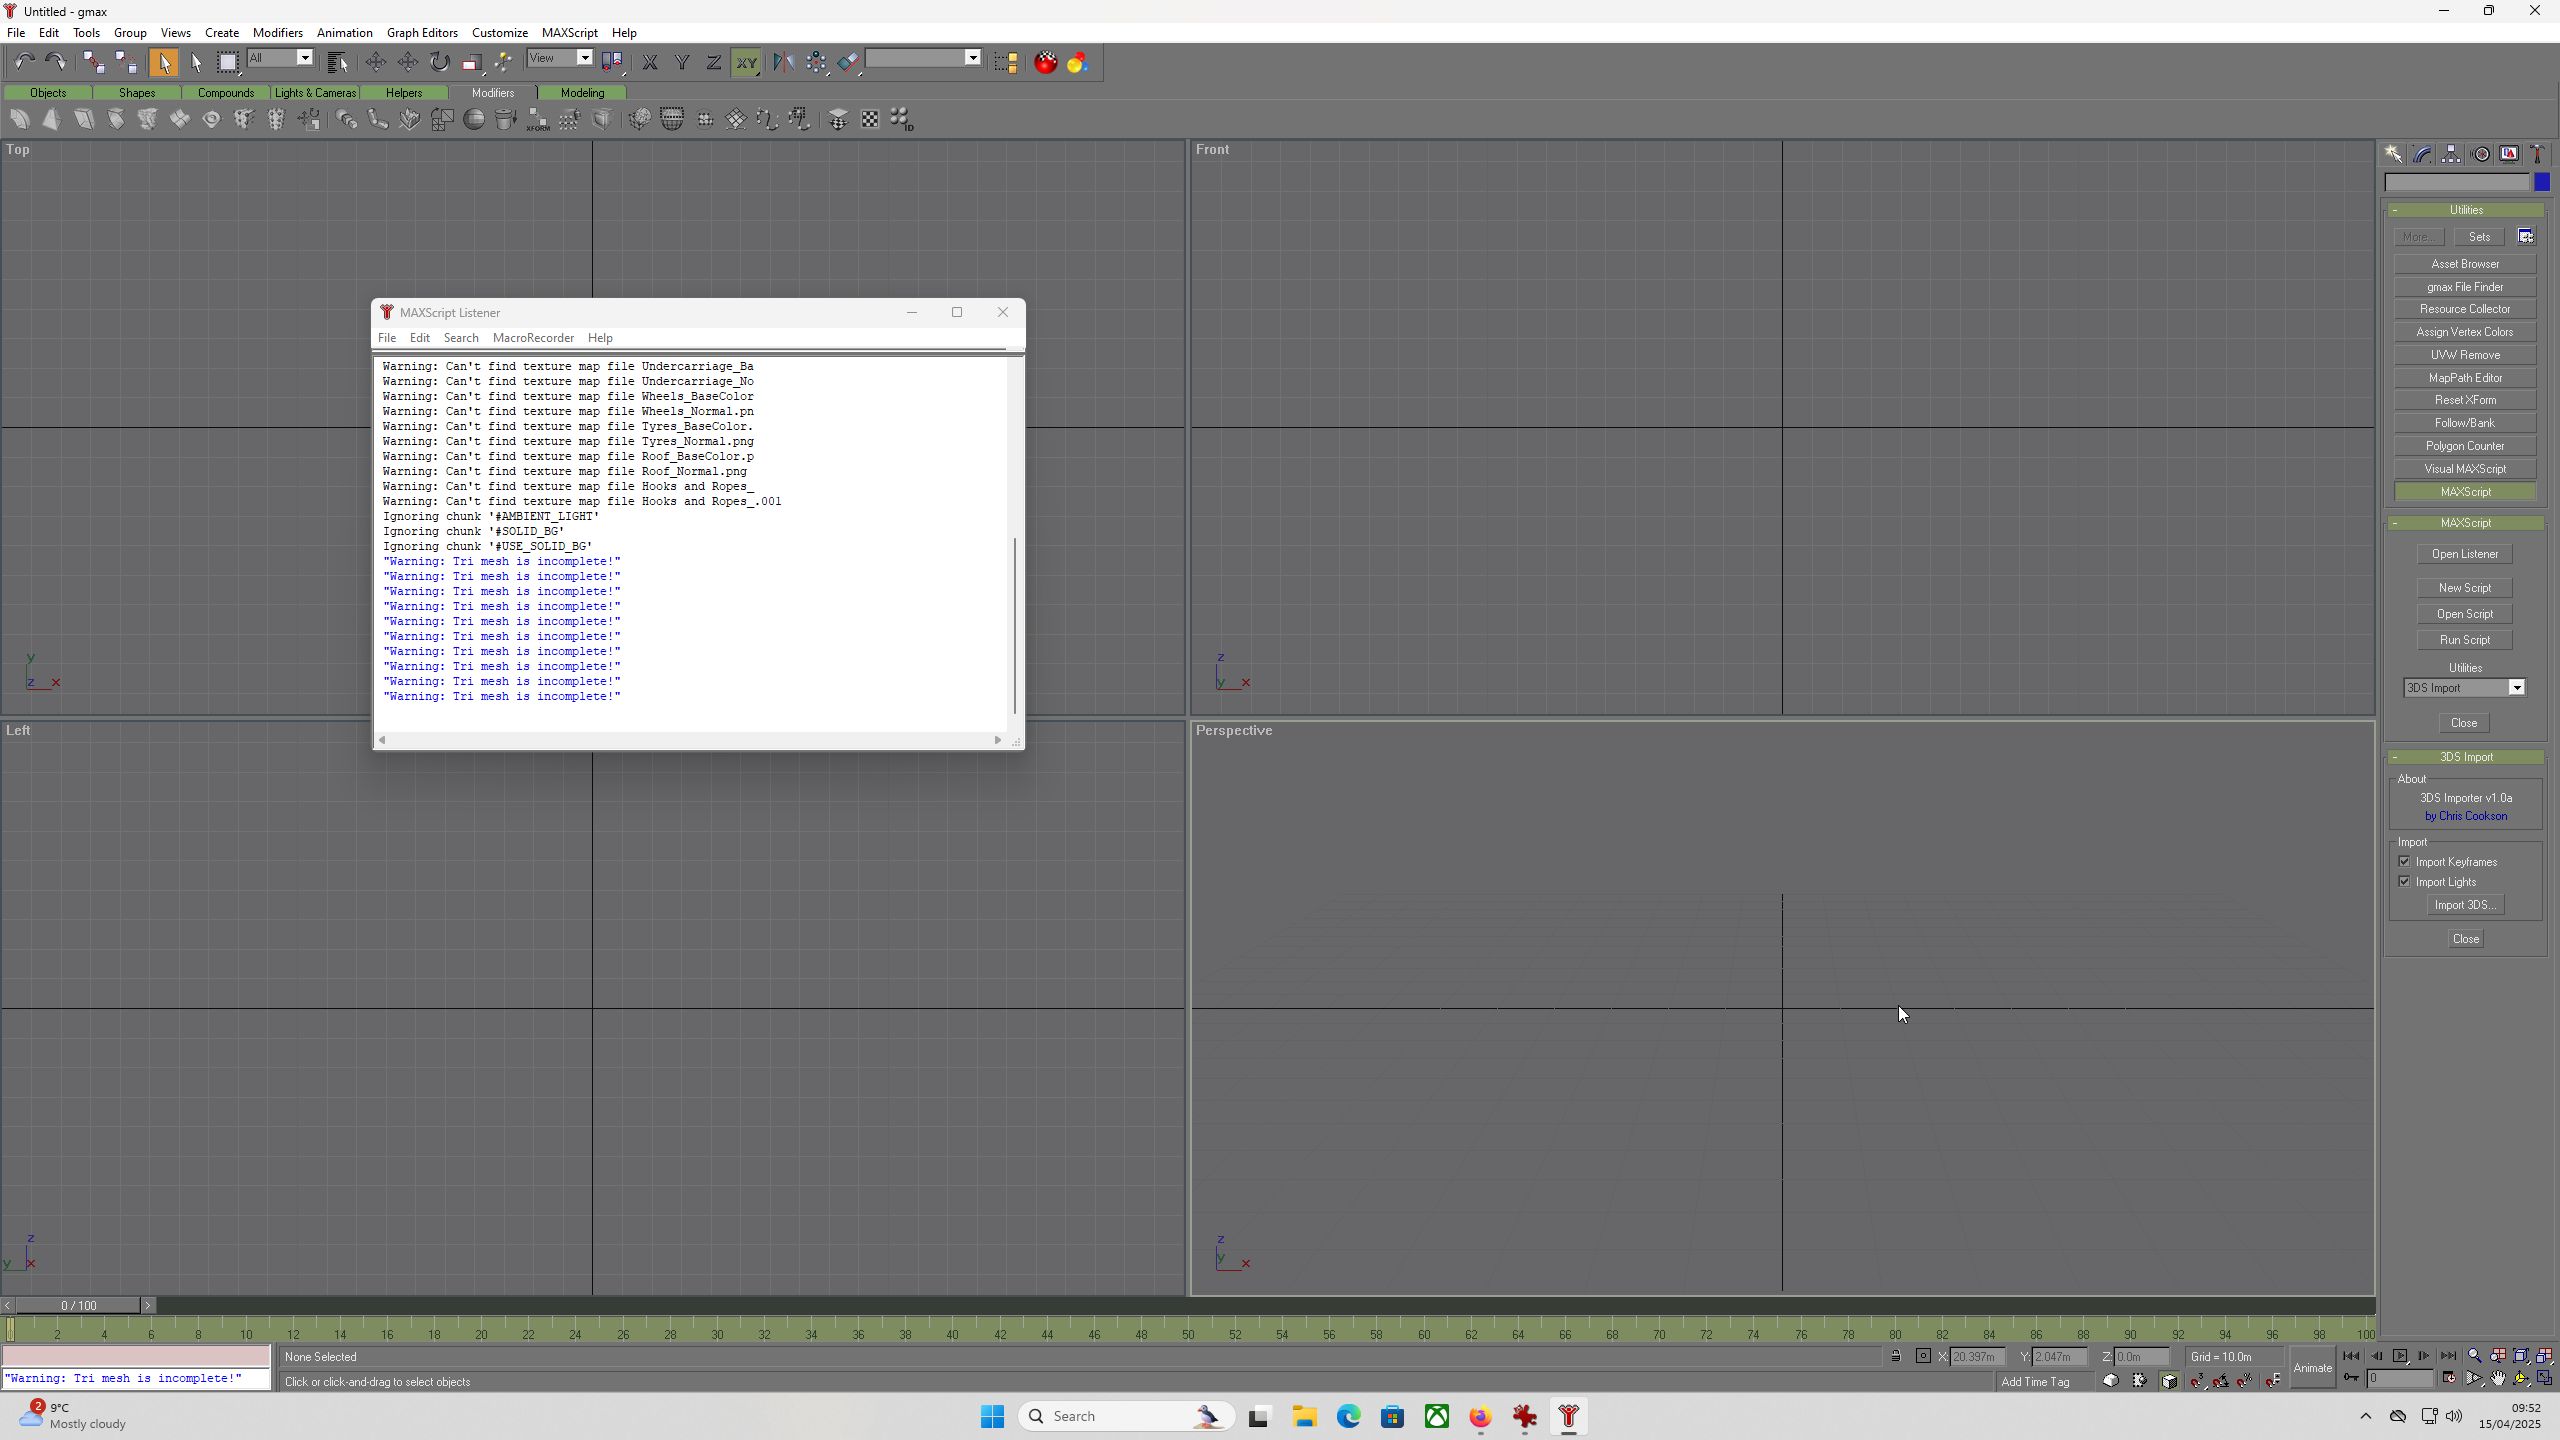Click the Undo arrow icon
Screen dimensions: 2560x1440
24,62
